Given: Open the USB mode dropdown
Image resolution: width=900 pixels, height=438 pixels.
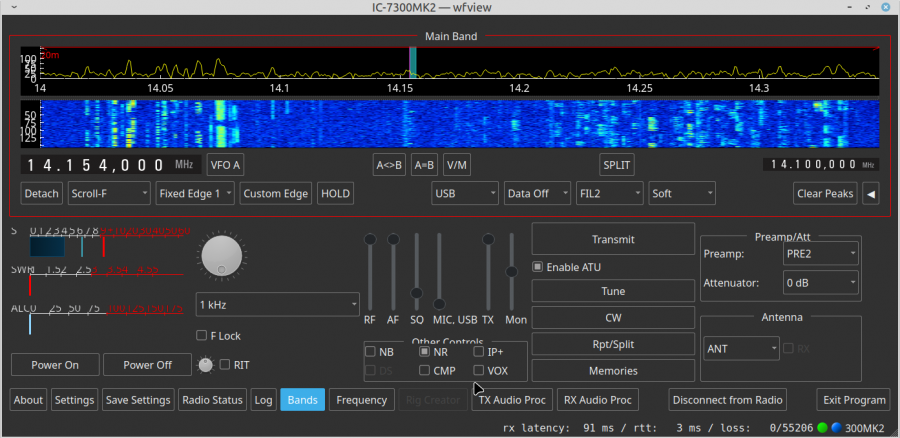Looking at the screenshot, I should pyautogui.click(x=465, y=193).
